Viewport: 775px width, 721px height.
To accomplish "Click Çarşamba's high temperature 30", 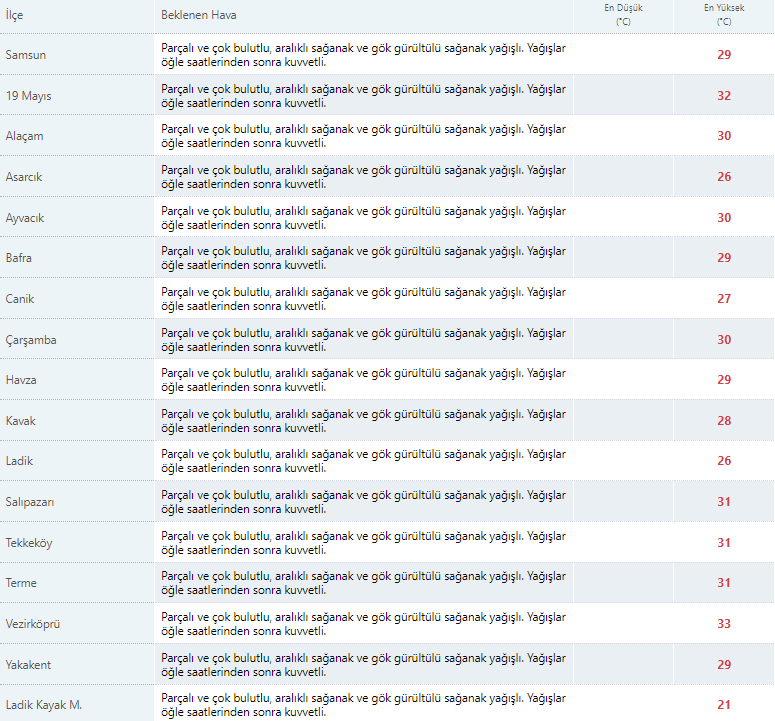I will [724, 340].
